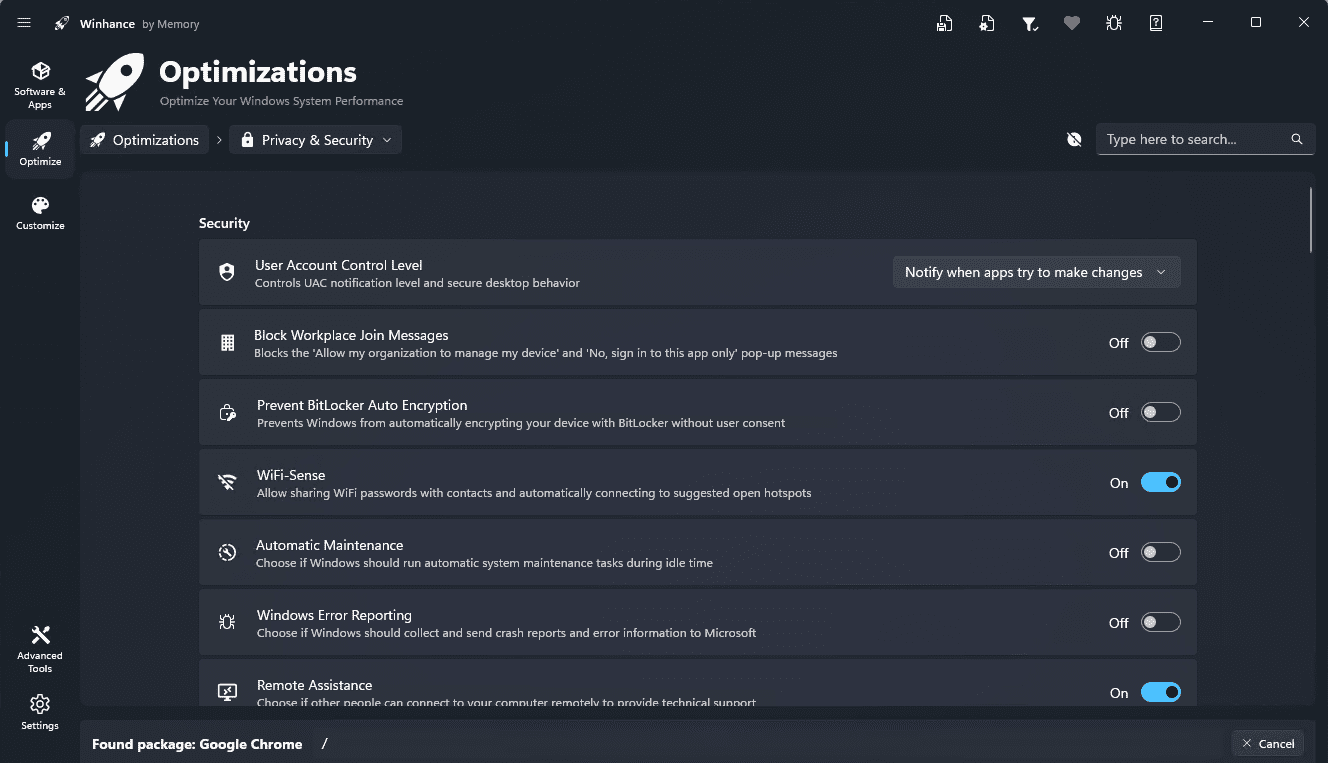Turn on Prevent BitLocker Auto Encryption
Screen dimensions: 1328x763
[x=1160, y=413]
